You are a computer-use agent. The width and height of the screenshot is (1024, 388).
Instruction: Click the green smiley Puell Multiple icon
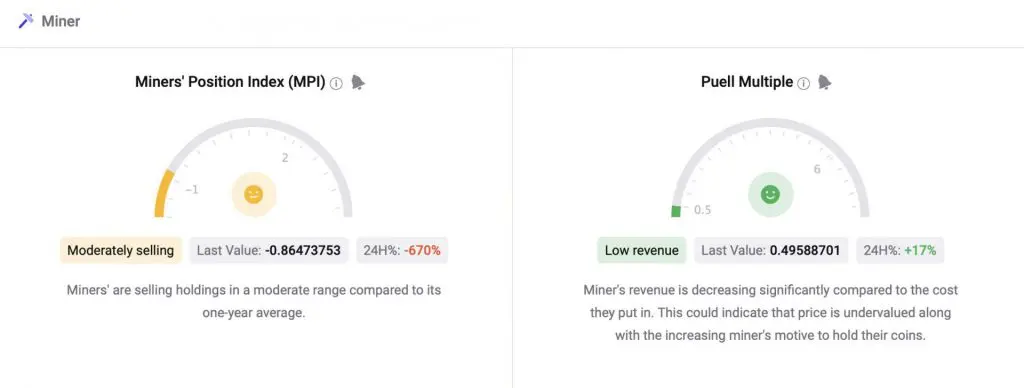click(771, 194)
